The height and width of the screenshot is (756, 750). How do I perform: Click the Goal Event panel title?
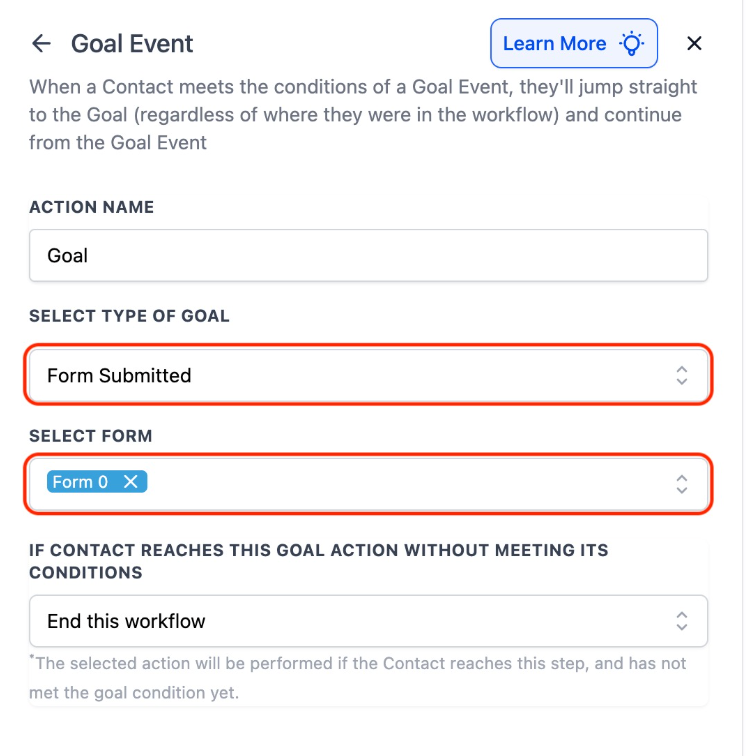(x=132, y=44)
